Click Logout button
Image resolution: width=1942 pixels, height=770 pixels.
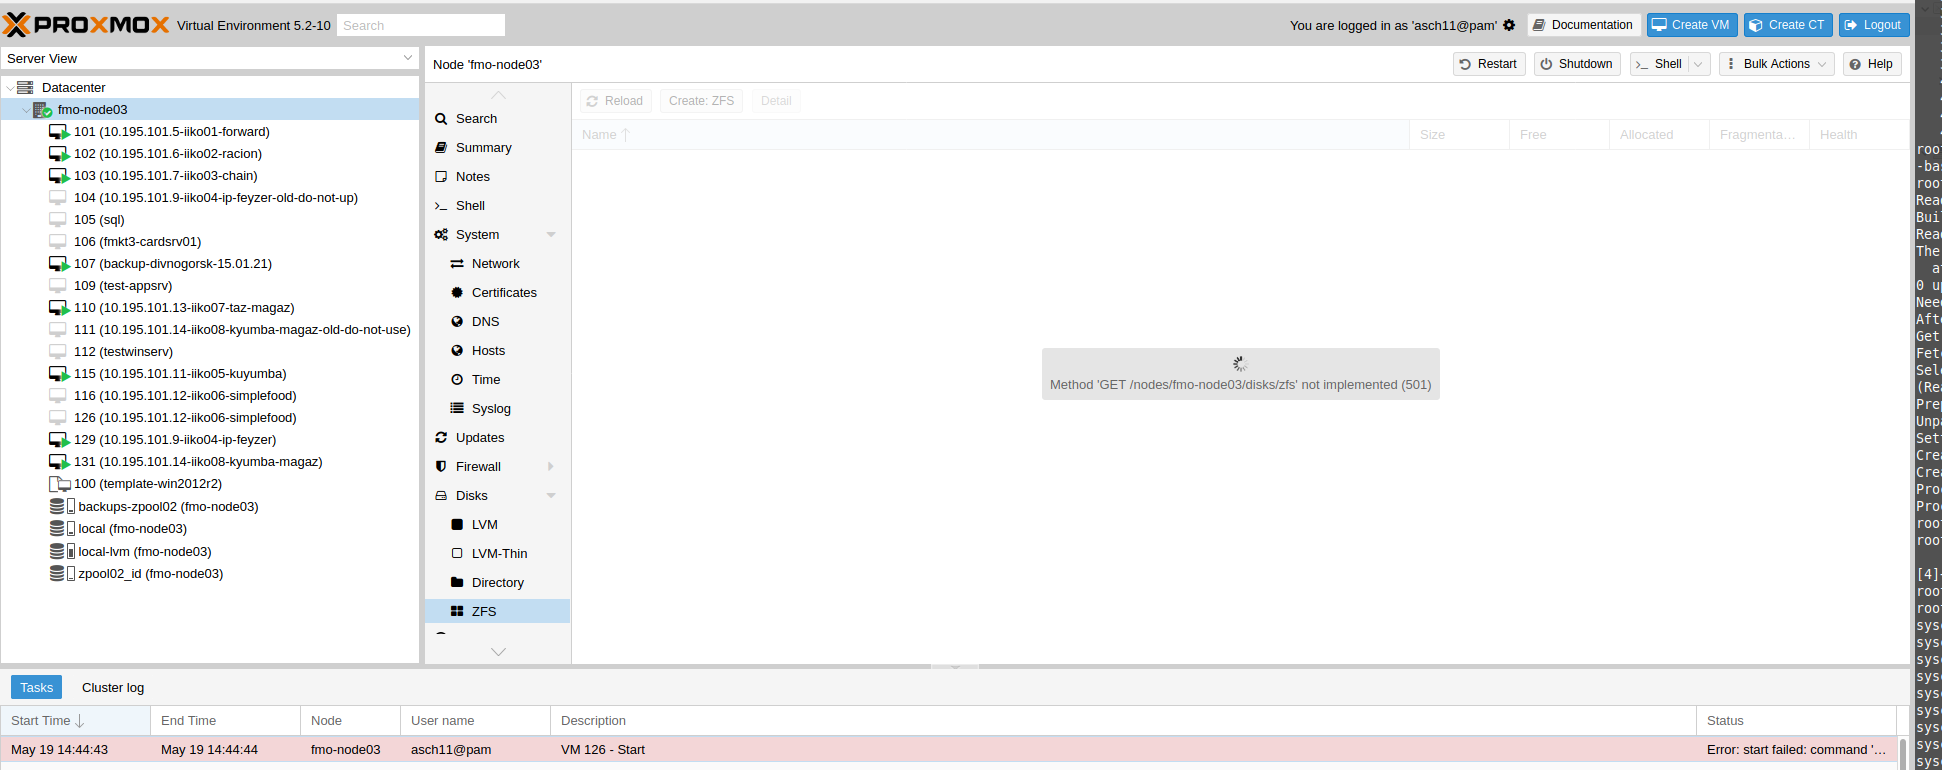(1874, 25)
